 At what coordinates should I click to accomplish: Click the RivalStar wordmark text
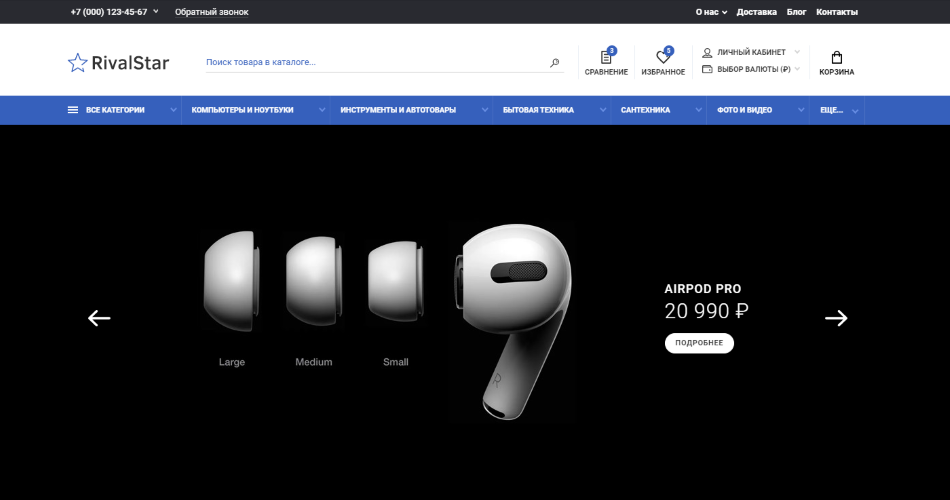[x=130, y=62]
